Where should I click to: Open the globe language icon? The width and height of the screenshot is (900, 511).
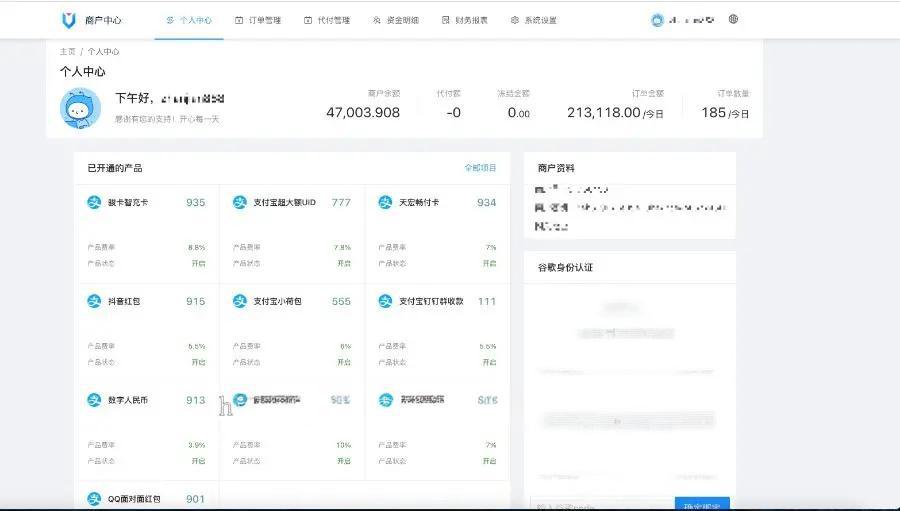733,19
